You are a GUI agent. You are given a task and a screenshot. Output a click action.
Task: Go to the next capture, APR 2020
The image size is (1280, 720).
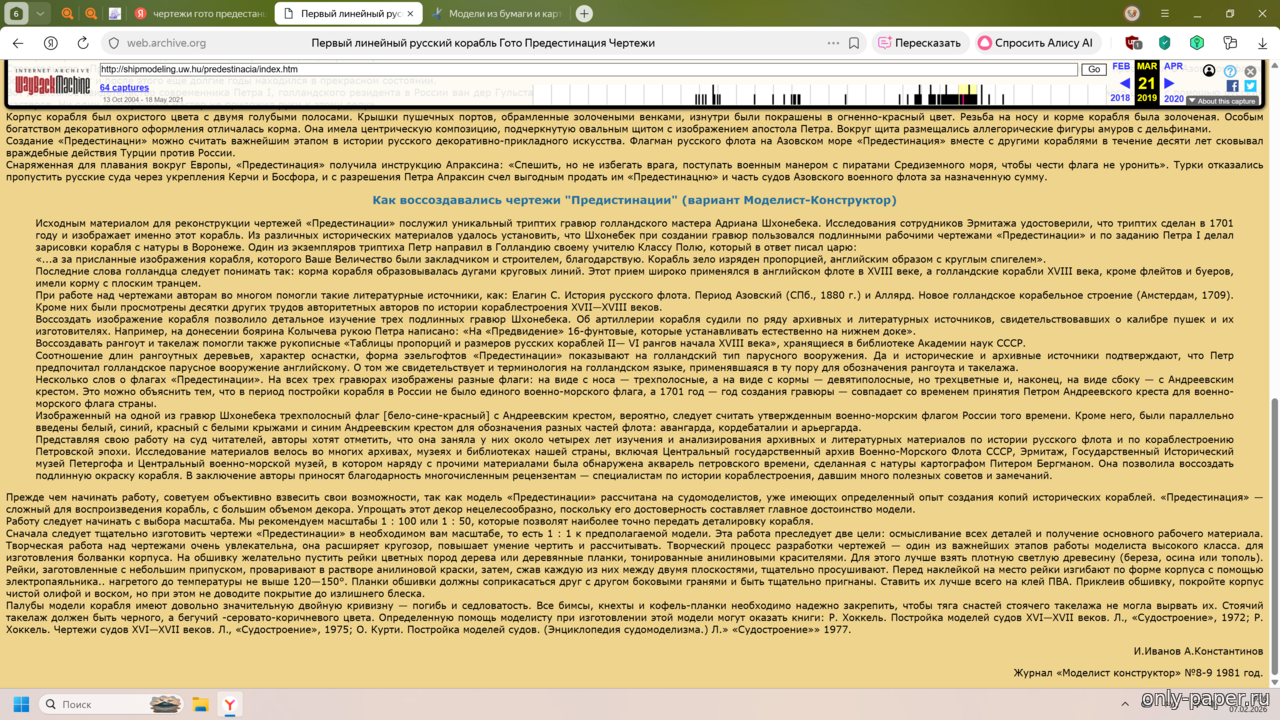tap(1169, 84)
